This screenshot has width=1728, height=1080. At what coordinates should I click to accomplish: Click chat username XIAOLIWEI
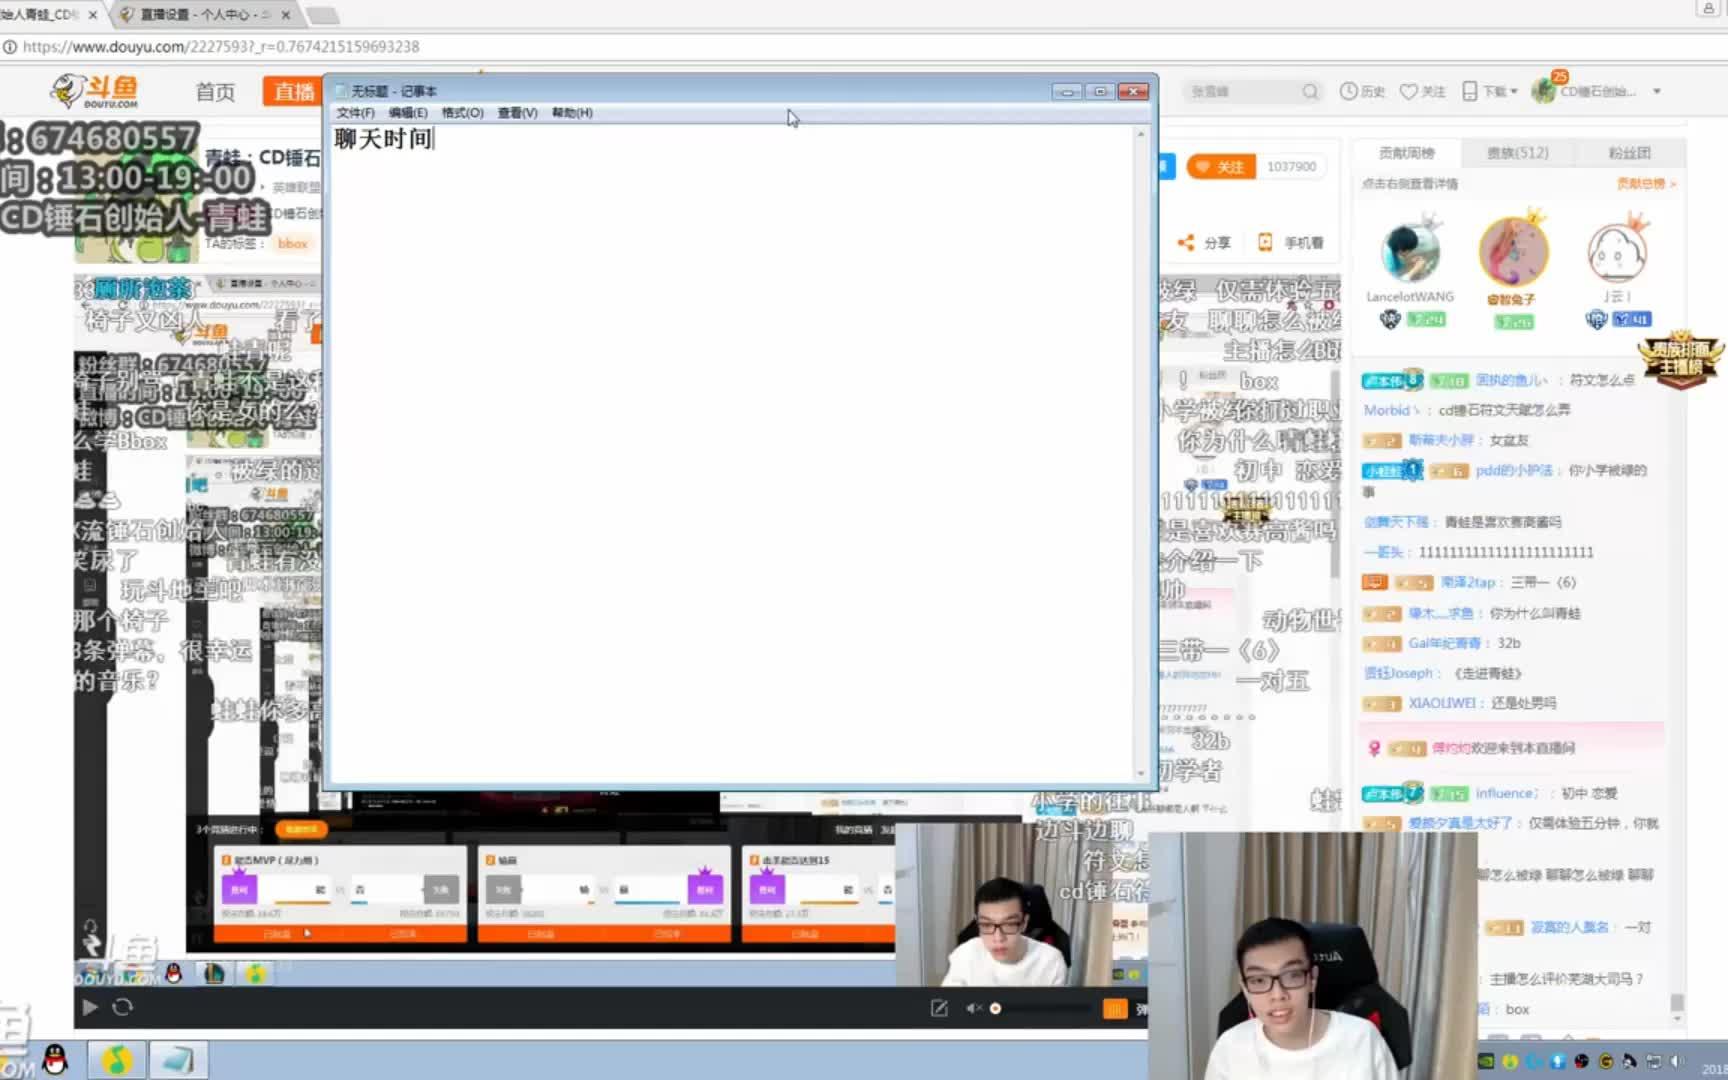pyautogui.click(x=1441, y=703)
